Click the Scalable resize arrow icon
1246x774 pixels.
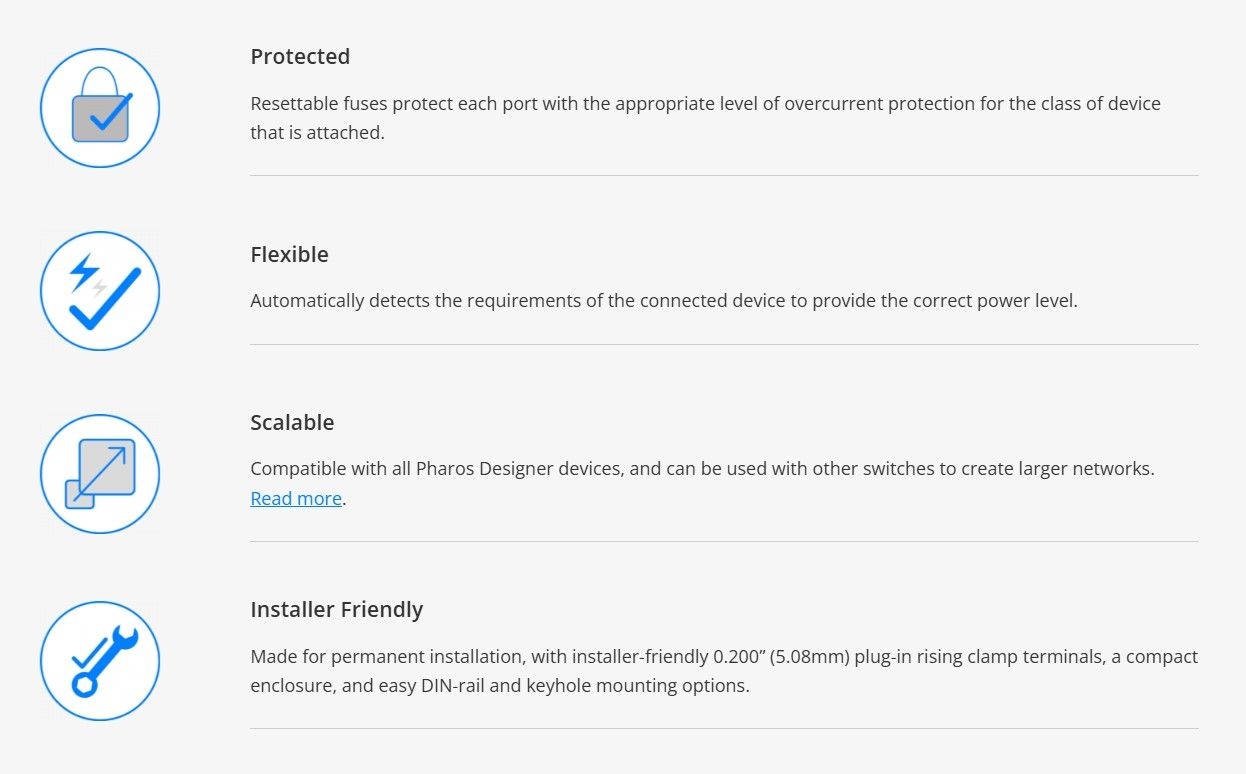click(x=100, y=474)
